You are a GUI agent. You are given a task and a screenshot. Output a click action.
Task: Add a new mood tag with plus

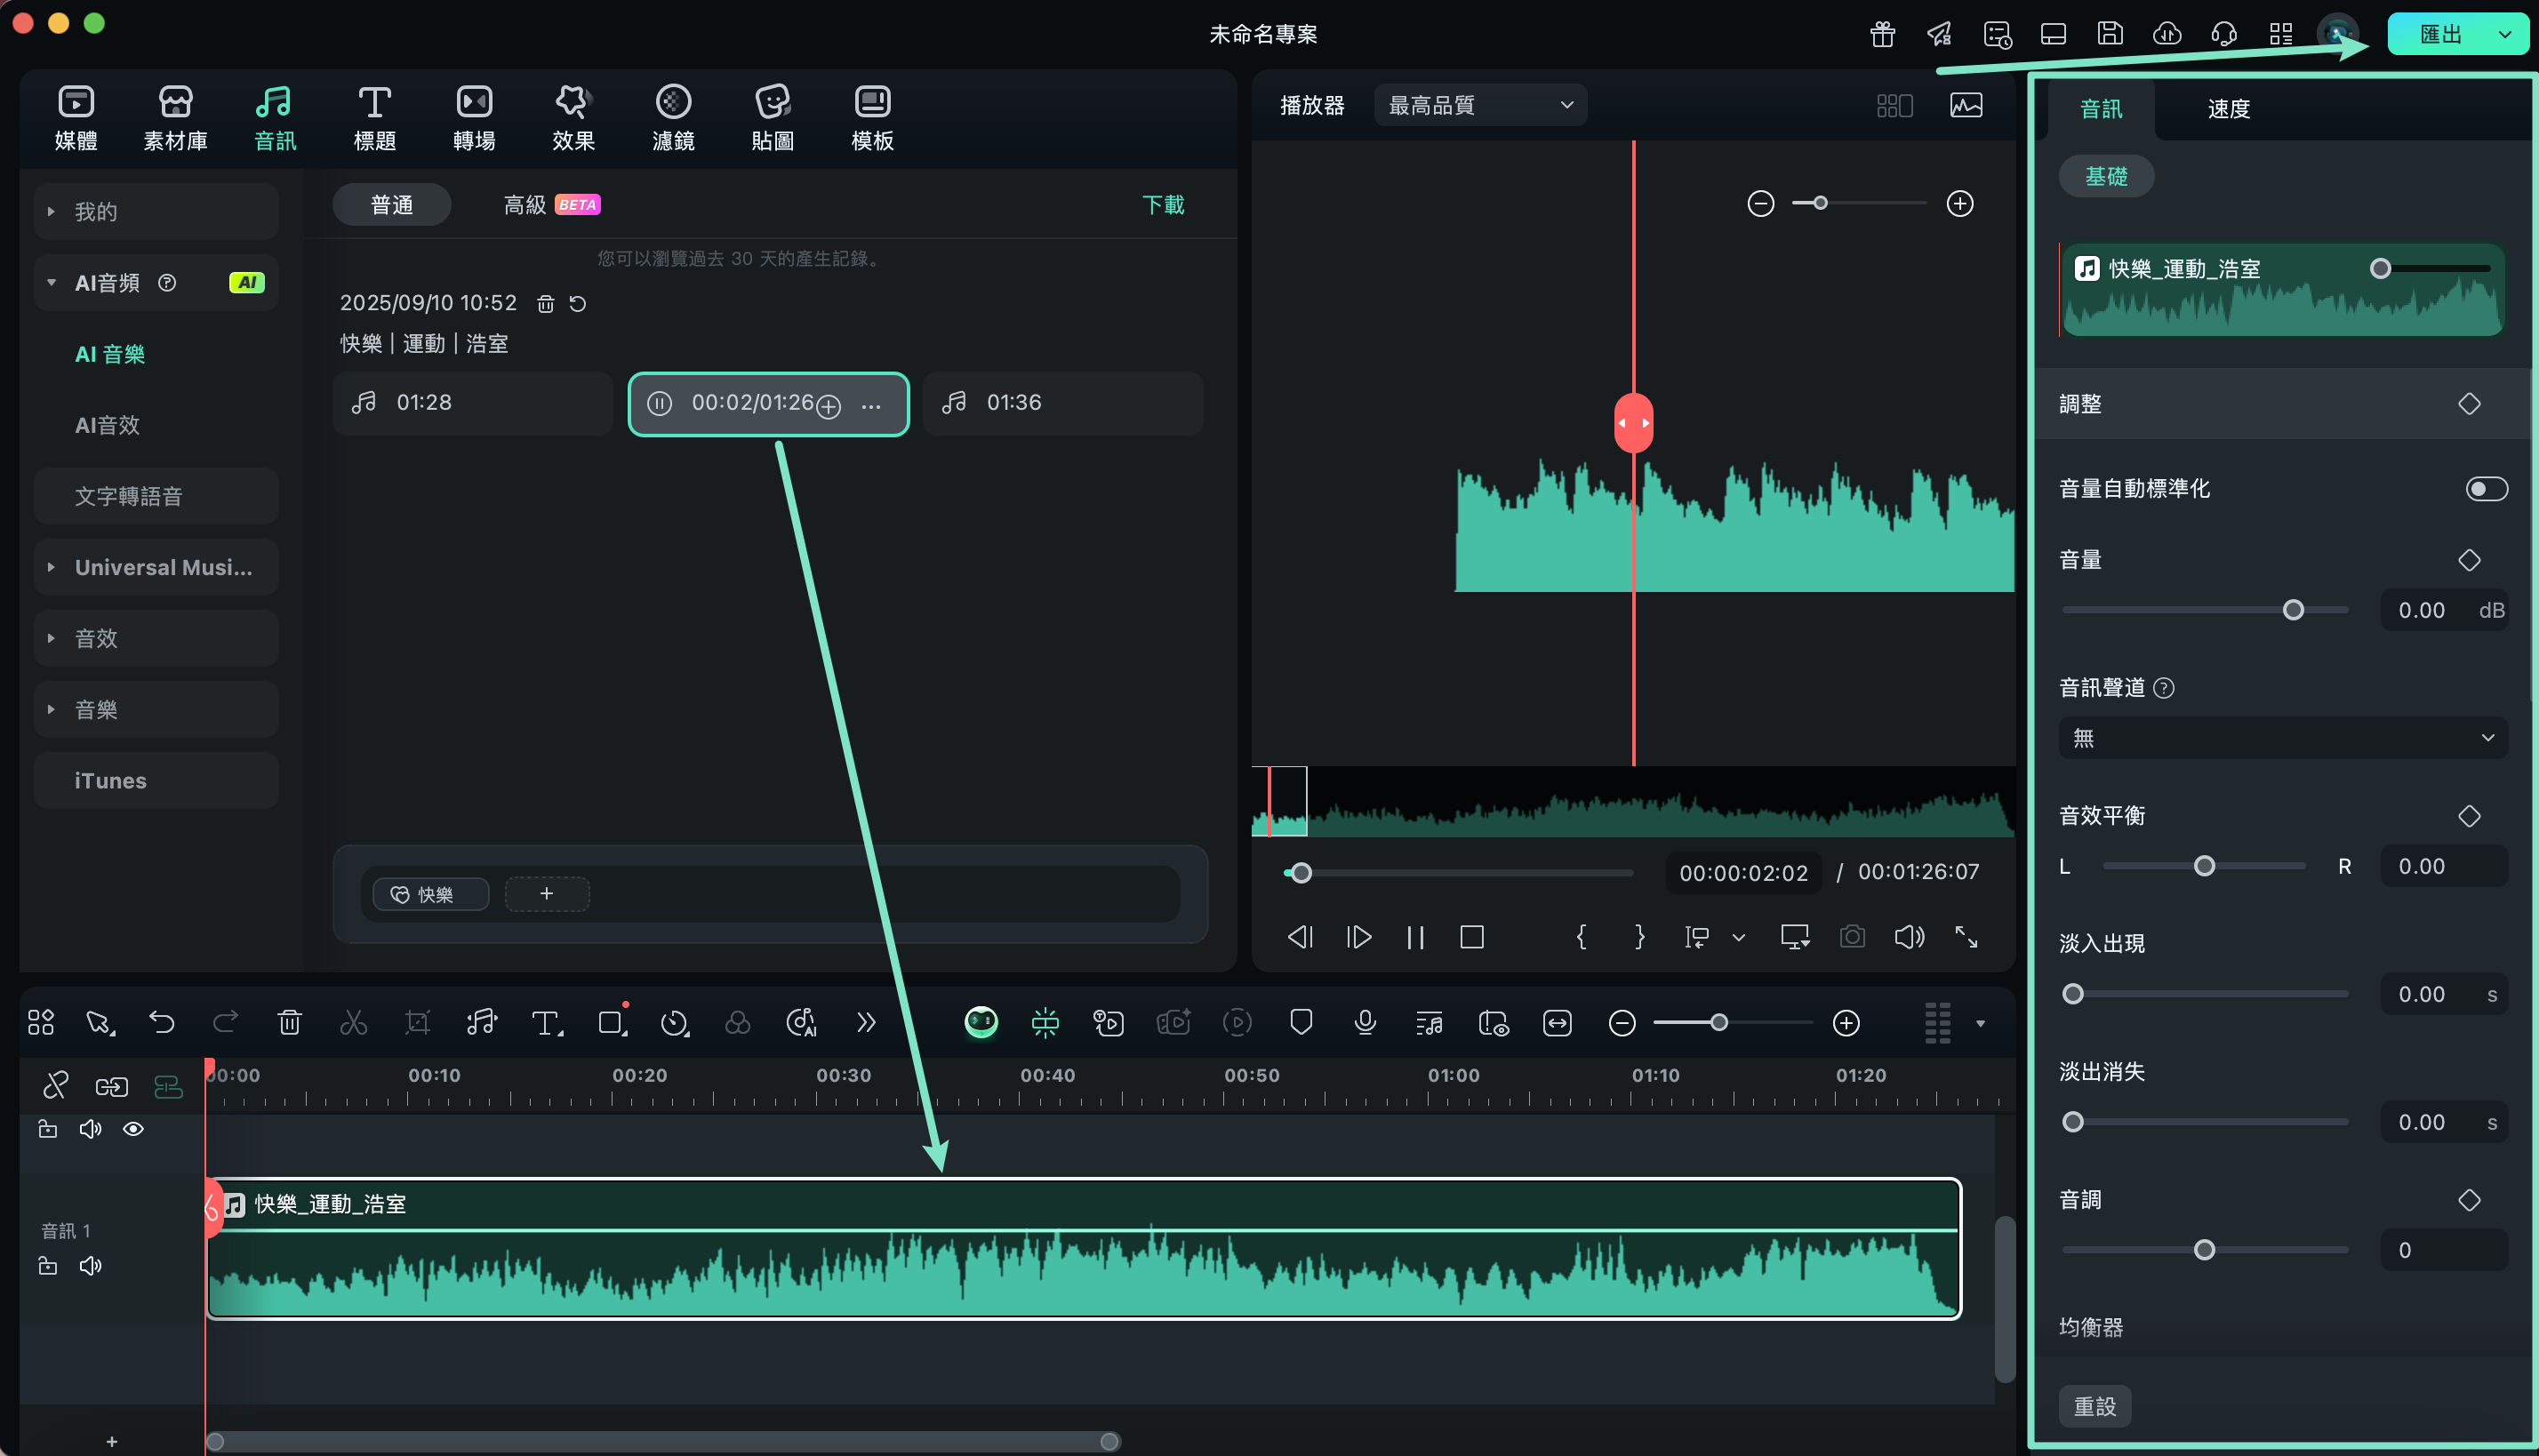tap(547, 893)
